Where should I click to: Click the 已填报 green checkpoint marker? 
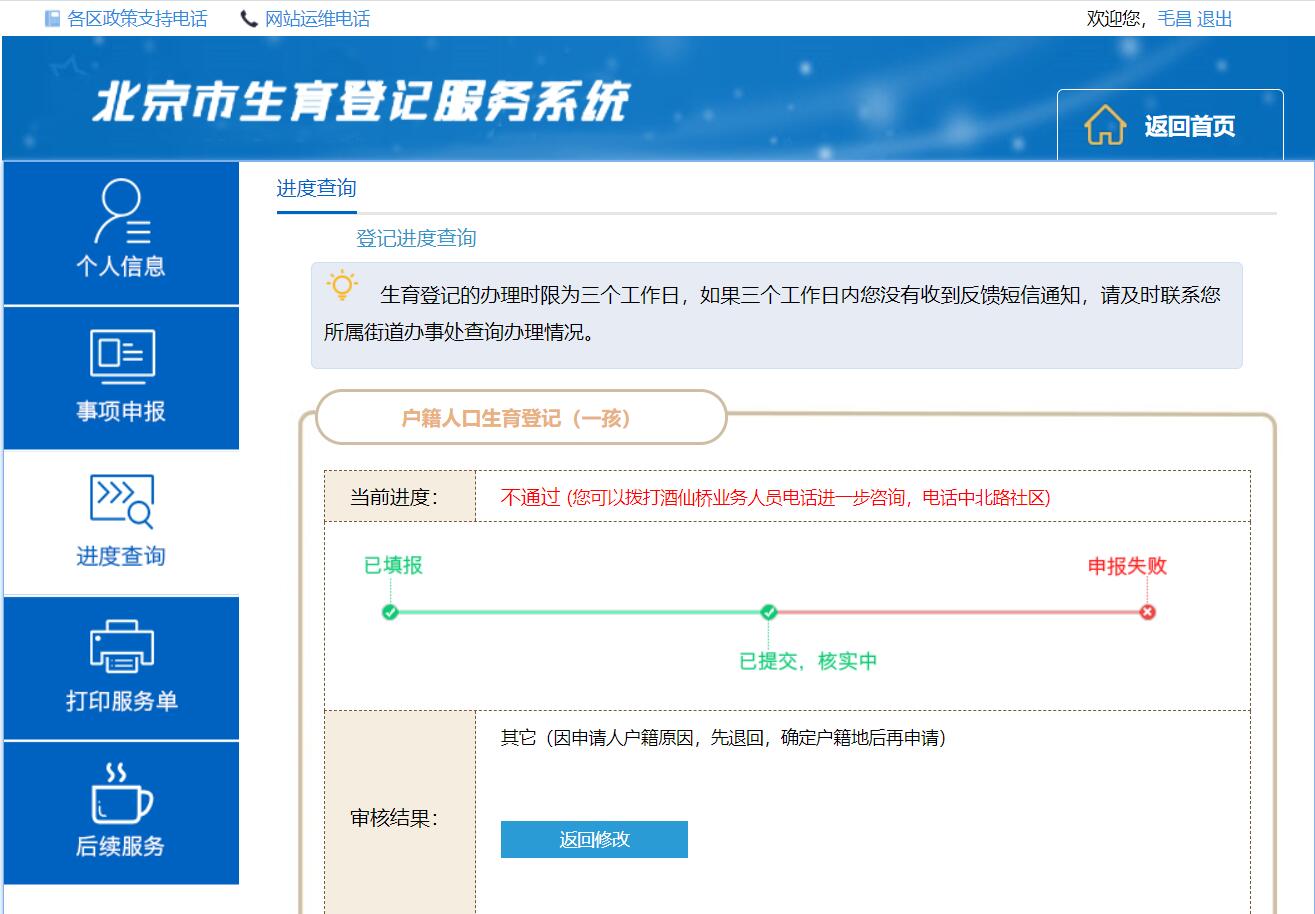coord(390,612)
